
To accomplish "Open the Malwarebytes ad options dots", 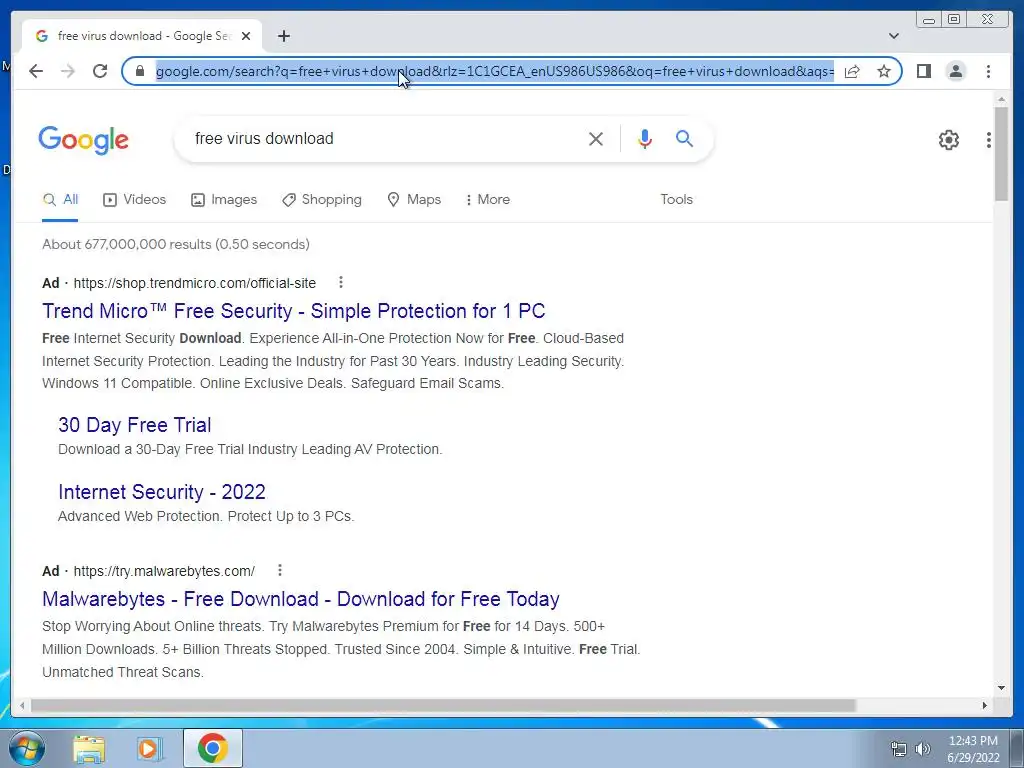I will click(x=280, y=570).
